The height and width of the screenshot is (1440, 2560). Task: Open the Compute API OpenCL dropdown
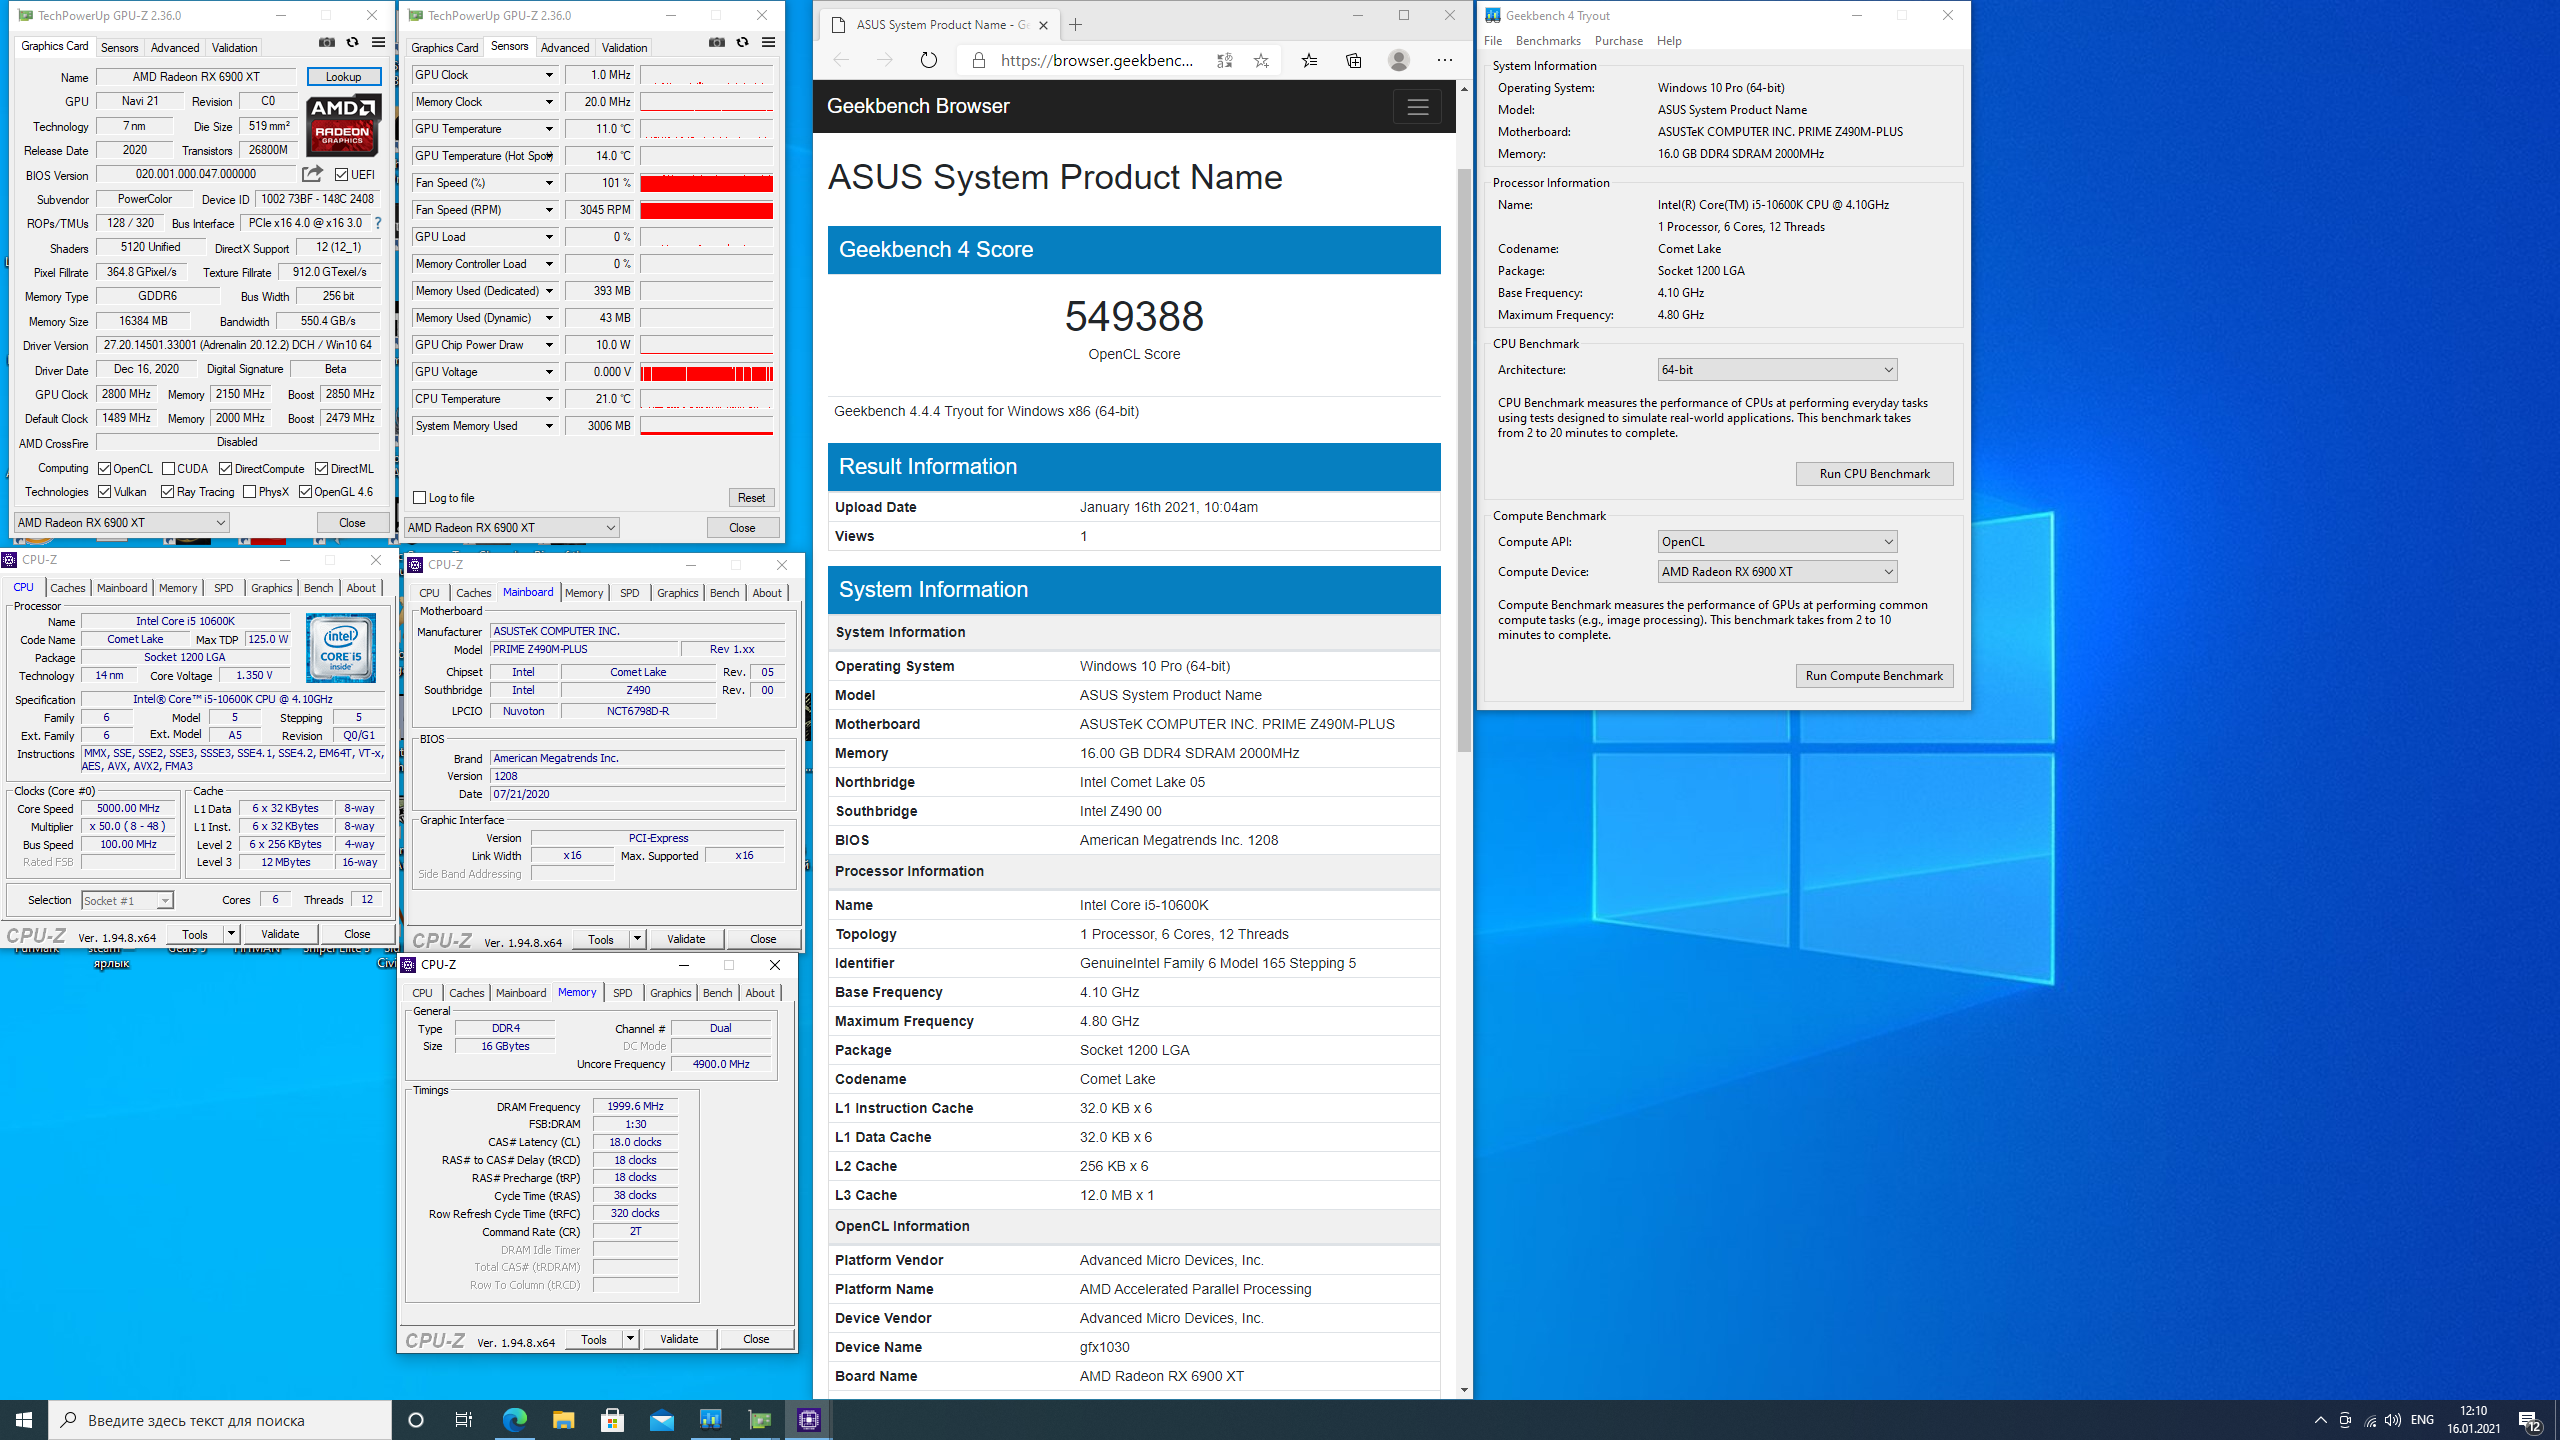click(1777, 542)
